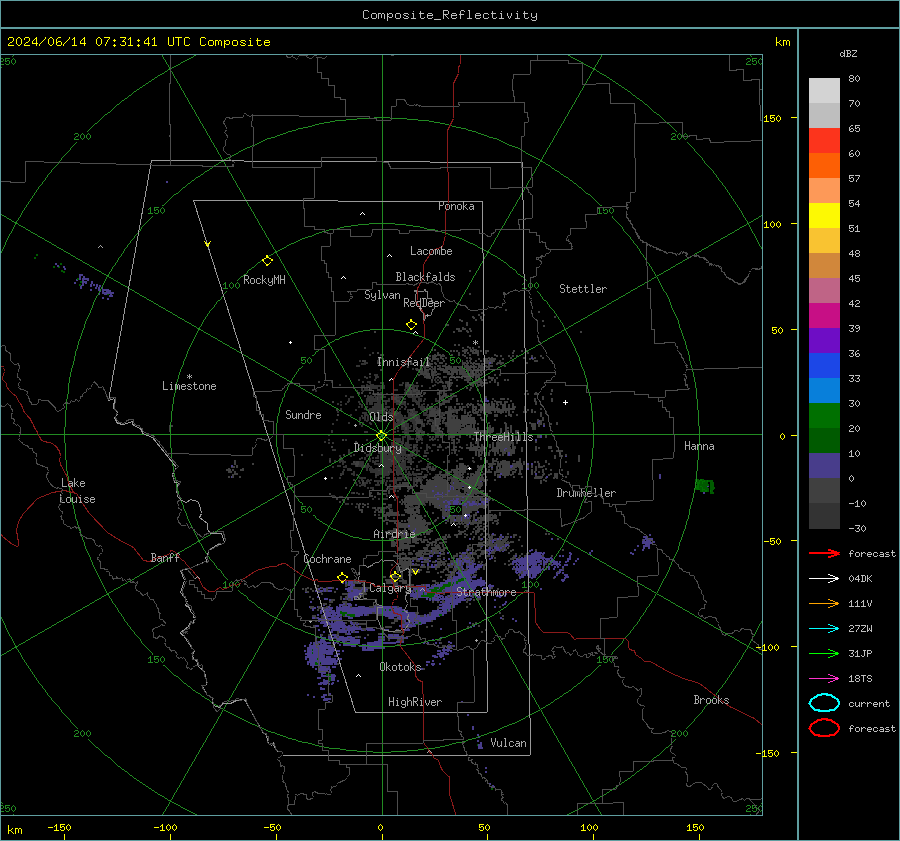Click the ThreeHills town label
The width and height of the screenshot is (900, 841).
click(x=503, y=437)
